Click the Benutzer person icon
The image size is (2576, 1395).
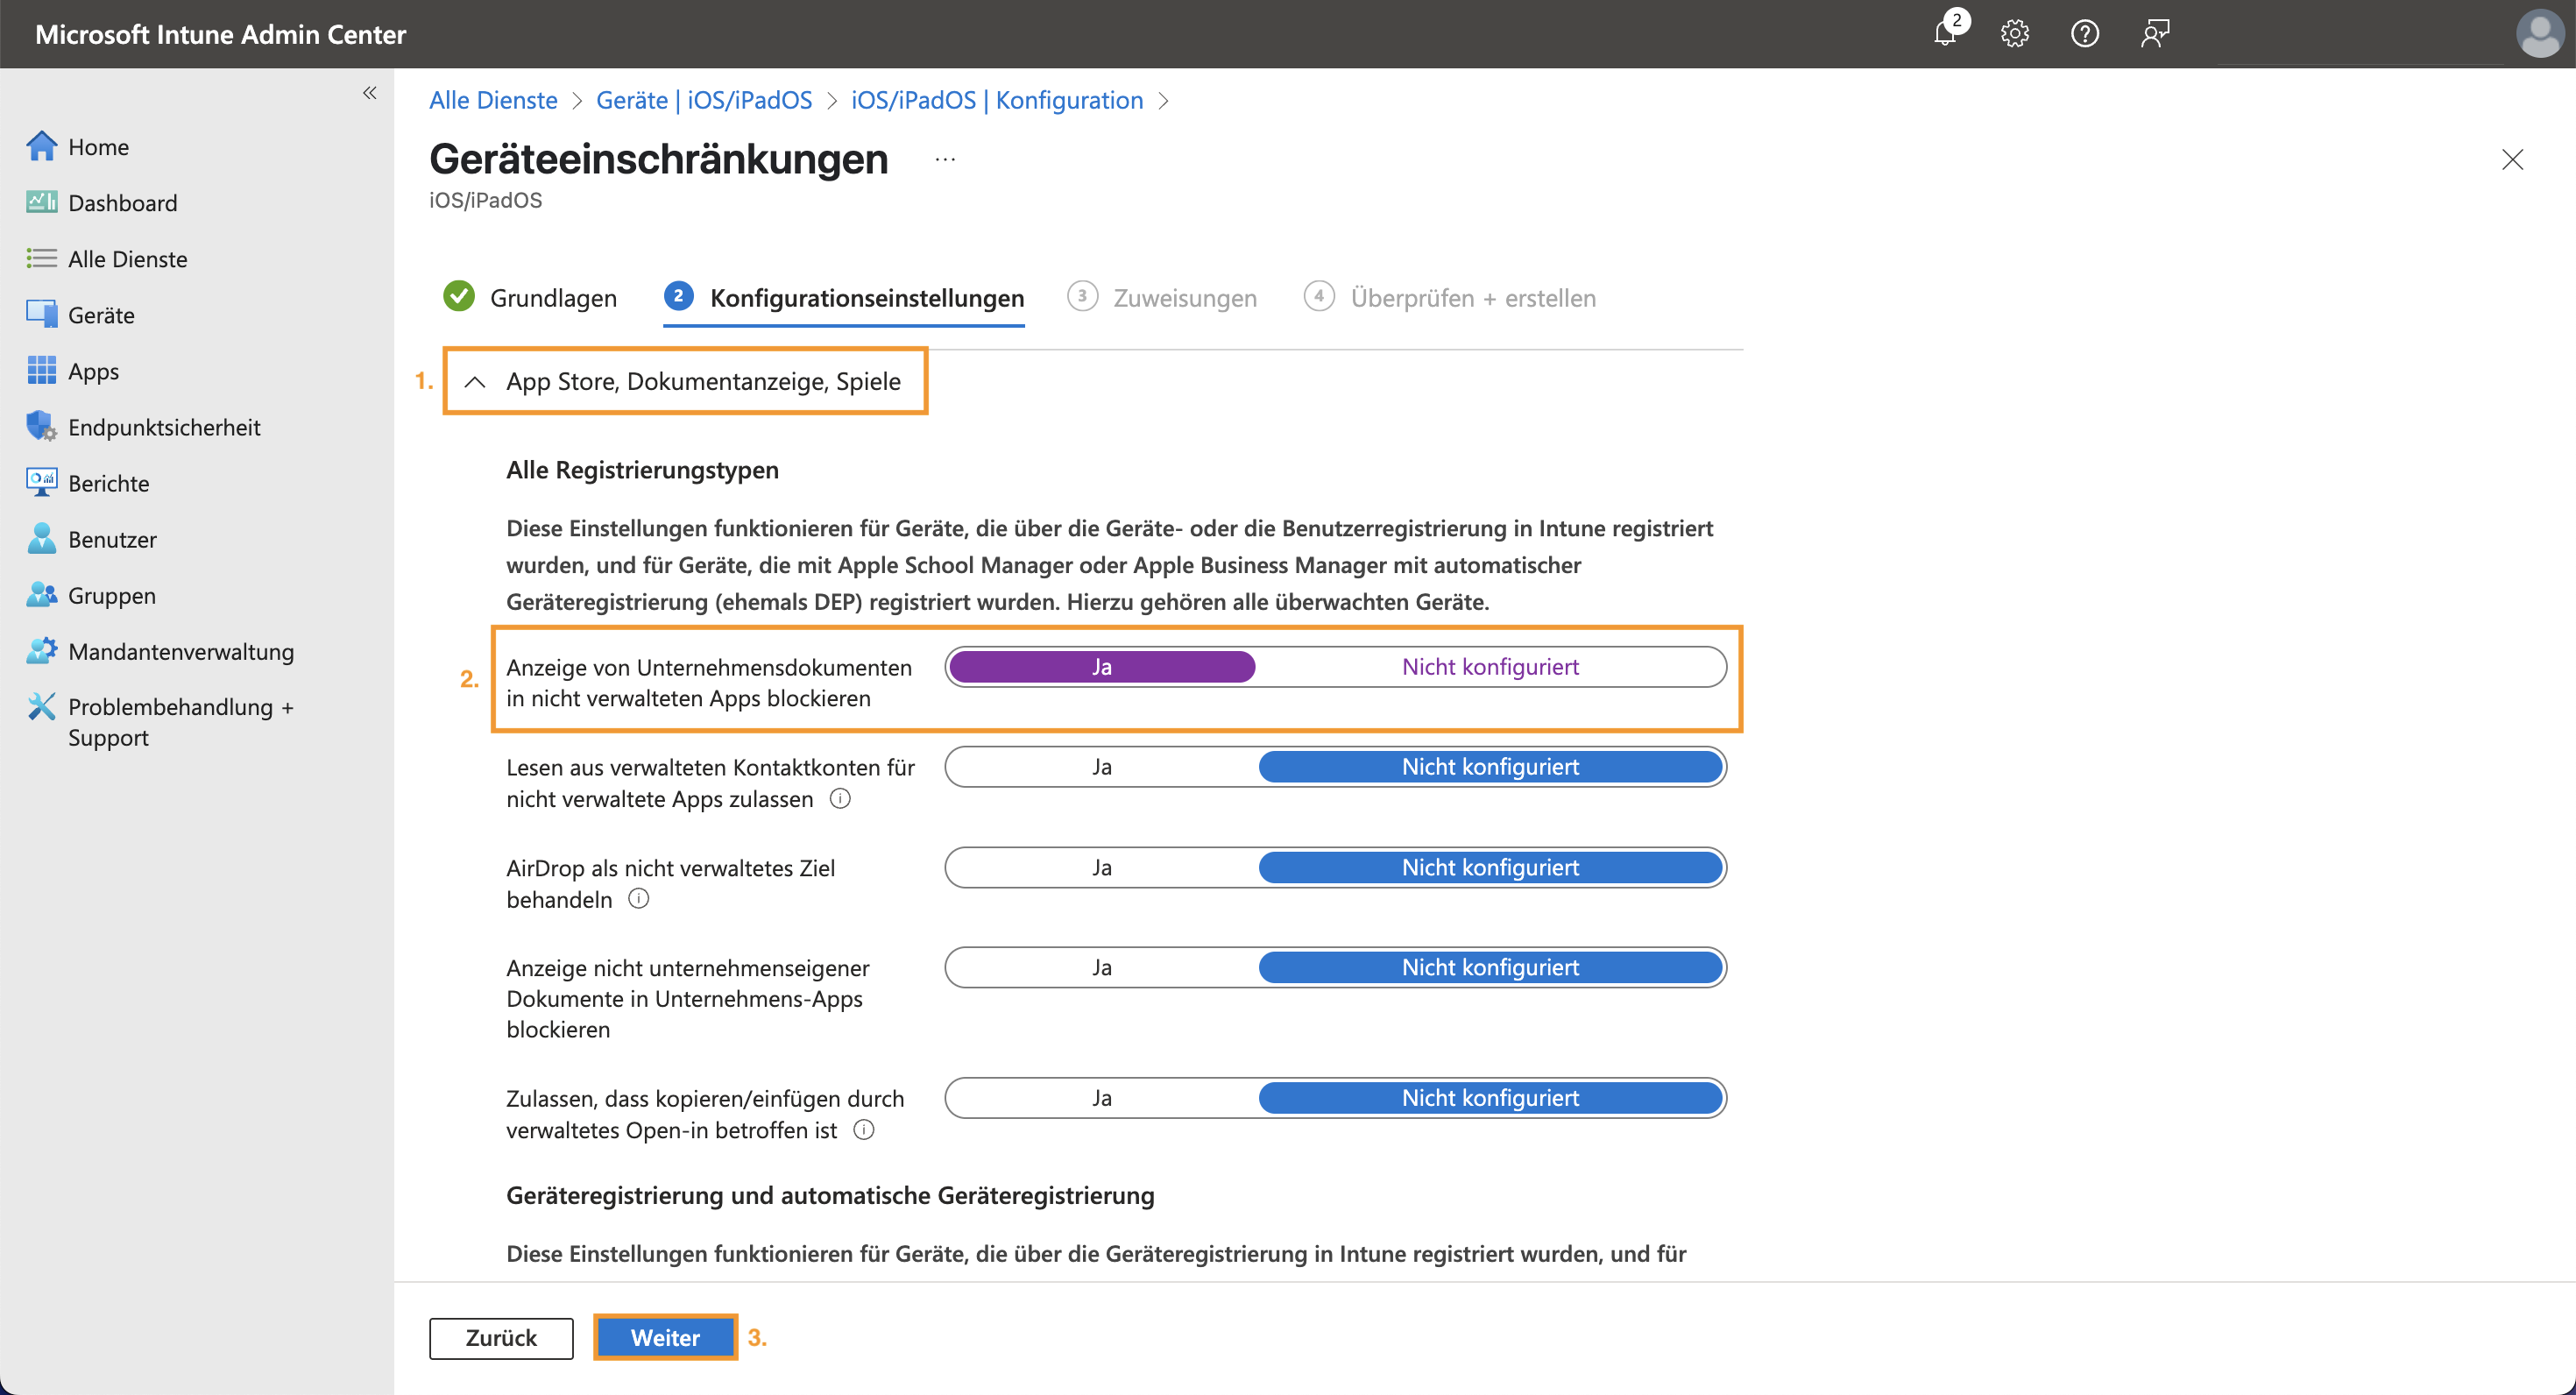coord(41,538)
